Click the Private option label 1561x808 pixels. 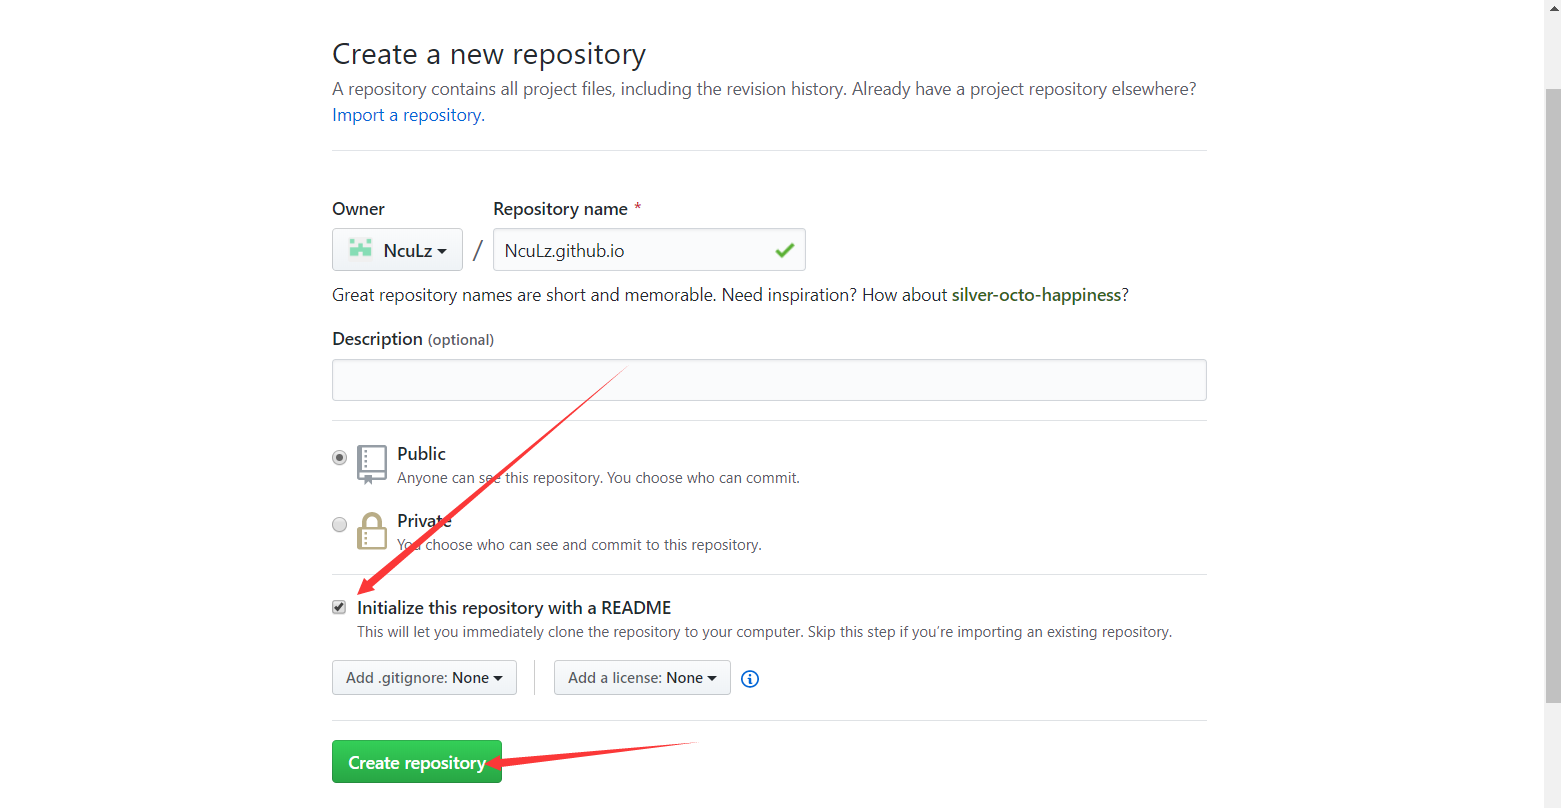[x=424, y=520]
